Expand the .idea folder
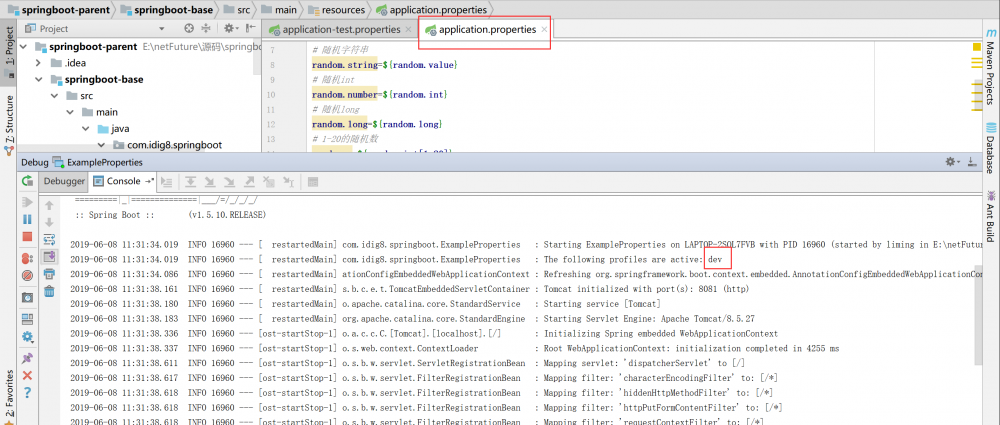The image size is (1000, 425). pyautogui.click(x=39, y=63)
